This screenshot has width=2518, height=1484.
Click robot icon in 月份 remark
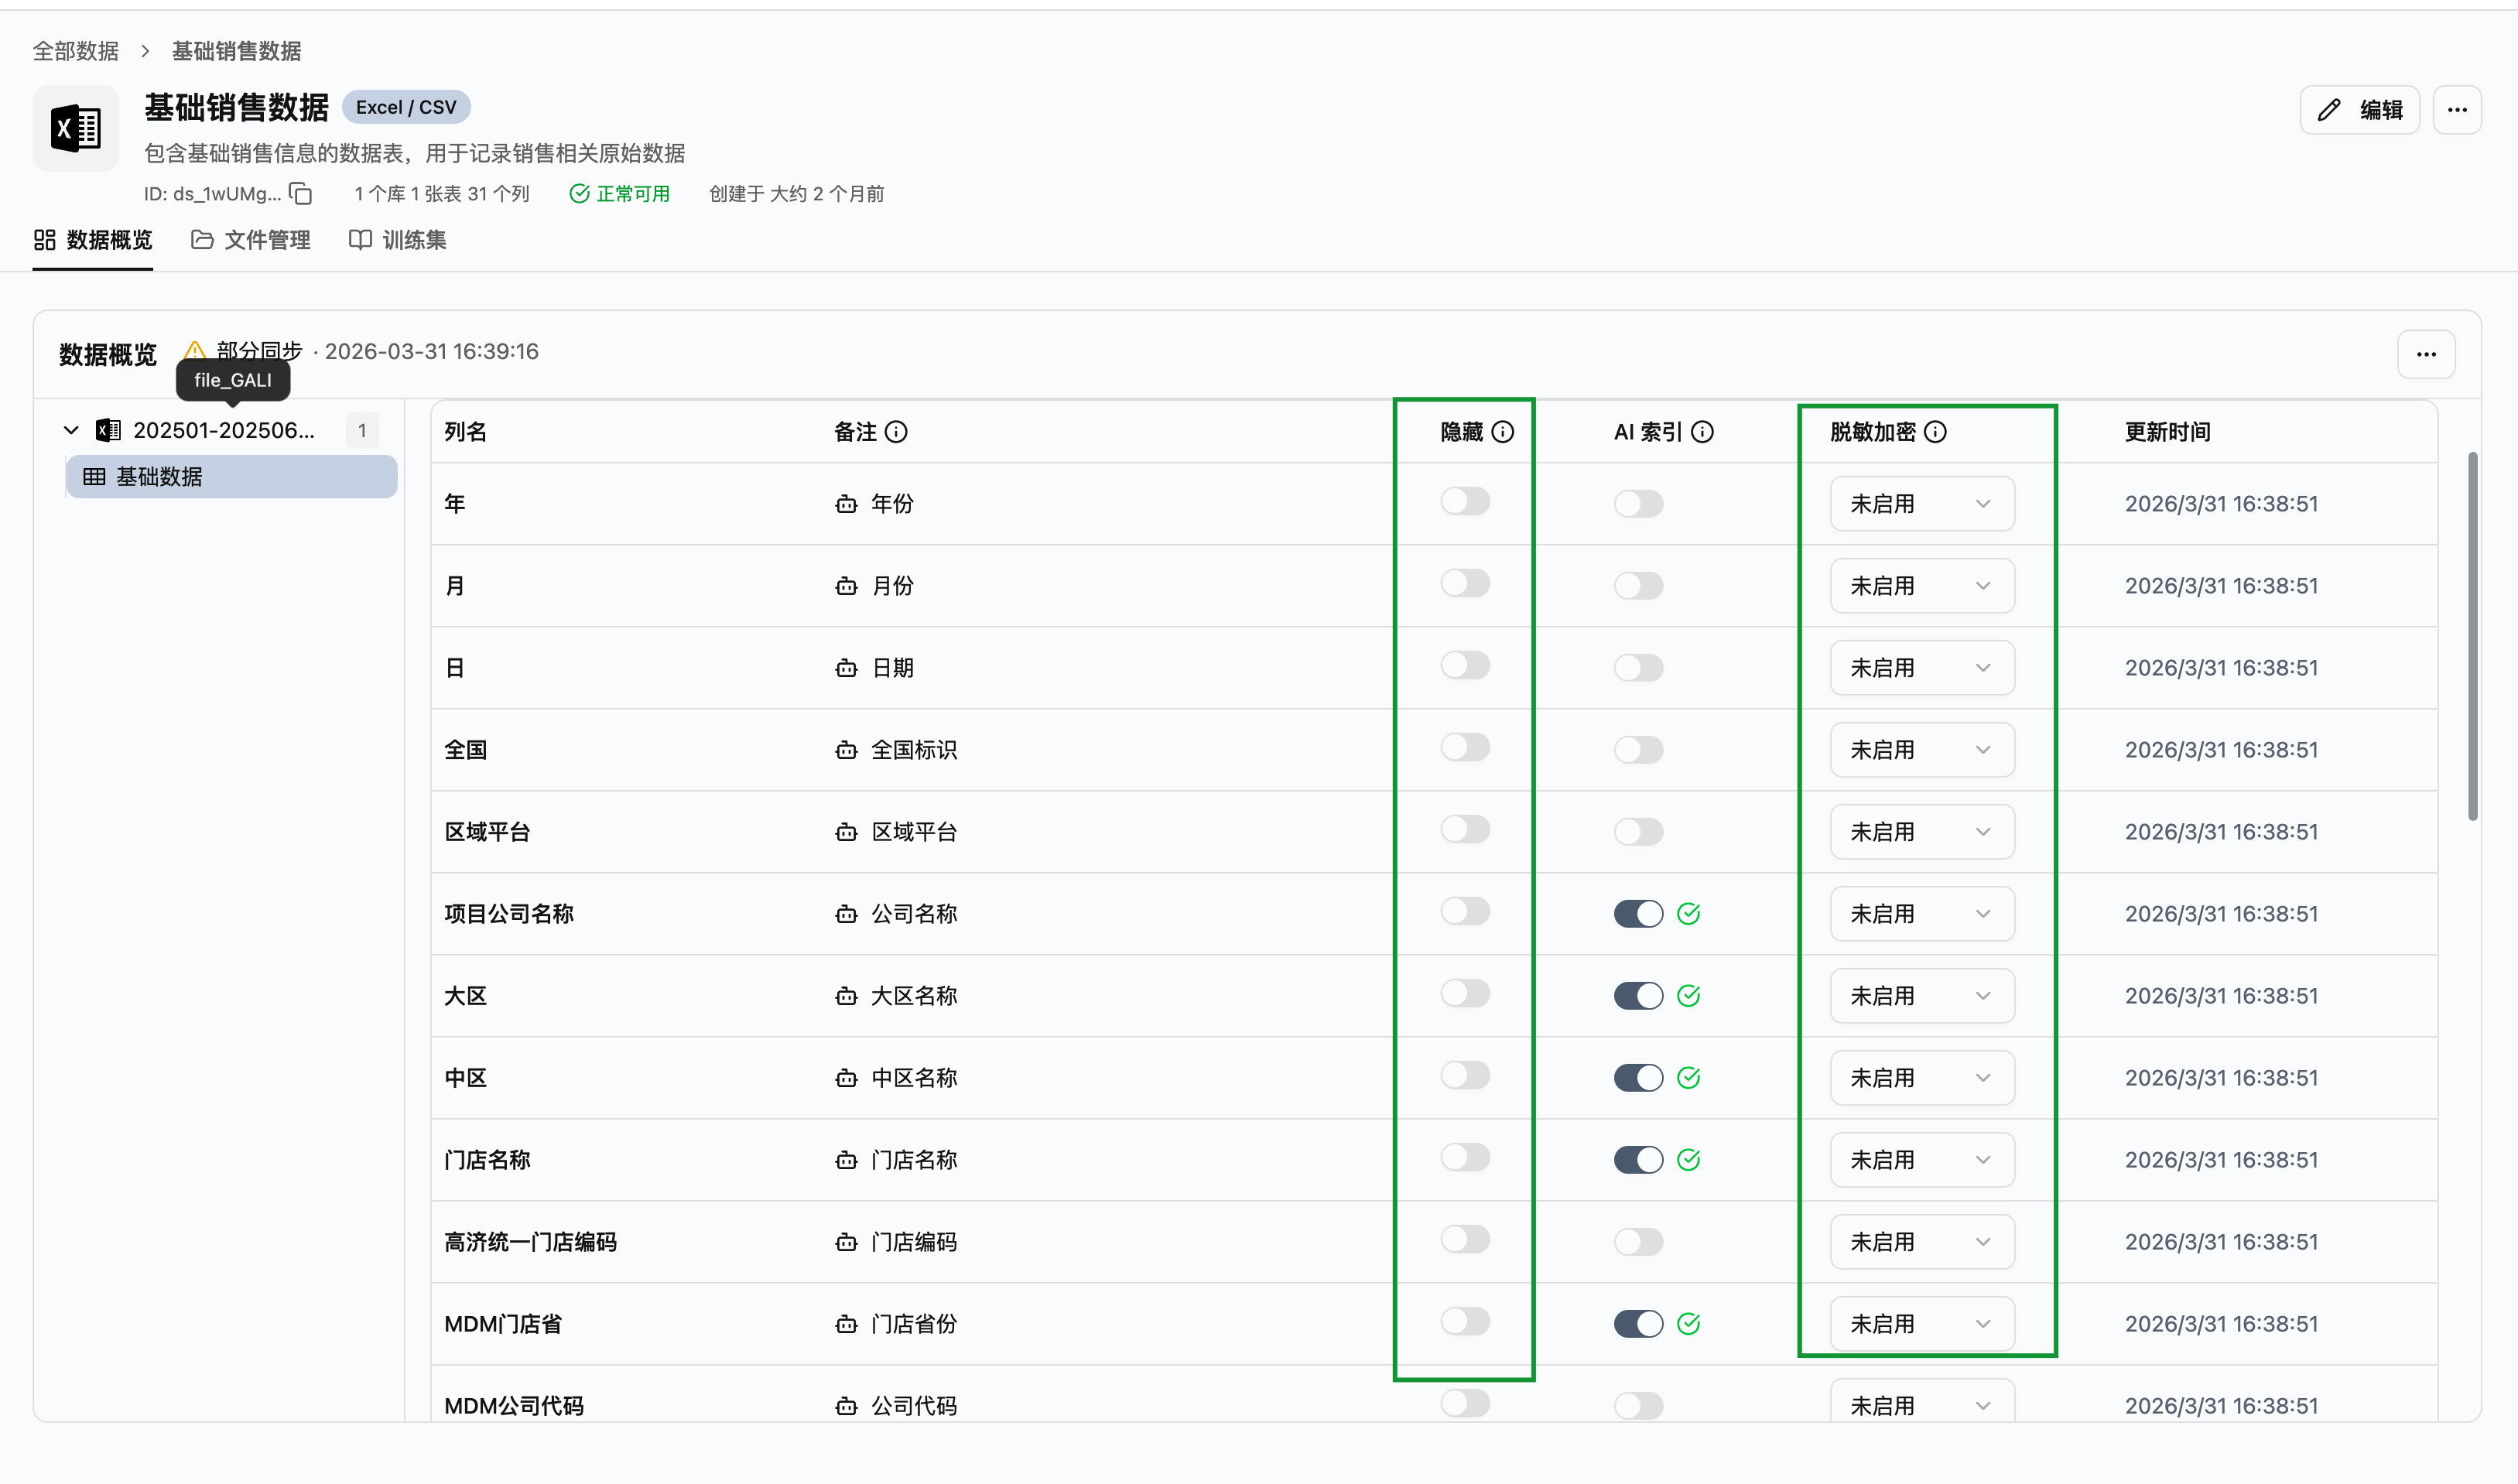[846, 585]
